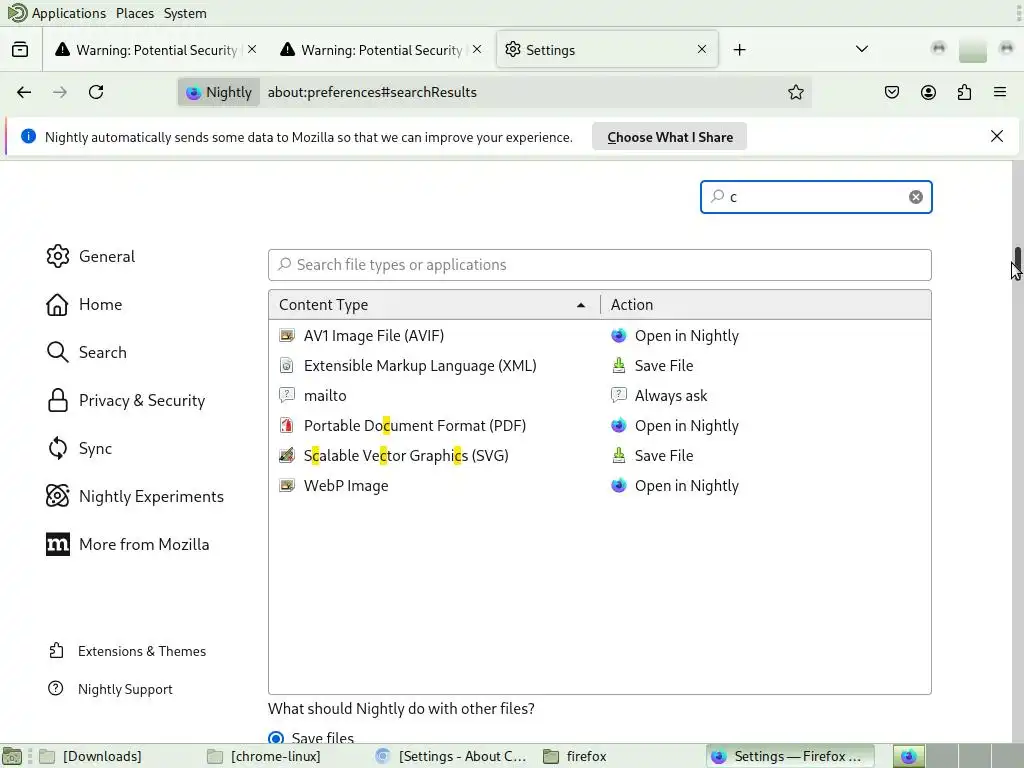Sort by Content Type column header
The image size is (1024, 768).
pyautogui.click(x=434, y=304)
